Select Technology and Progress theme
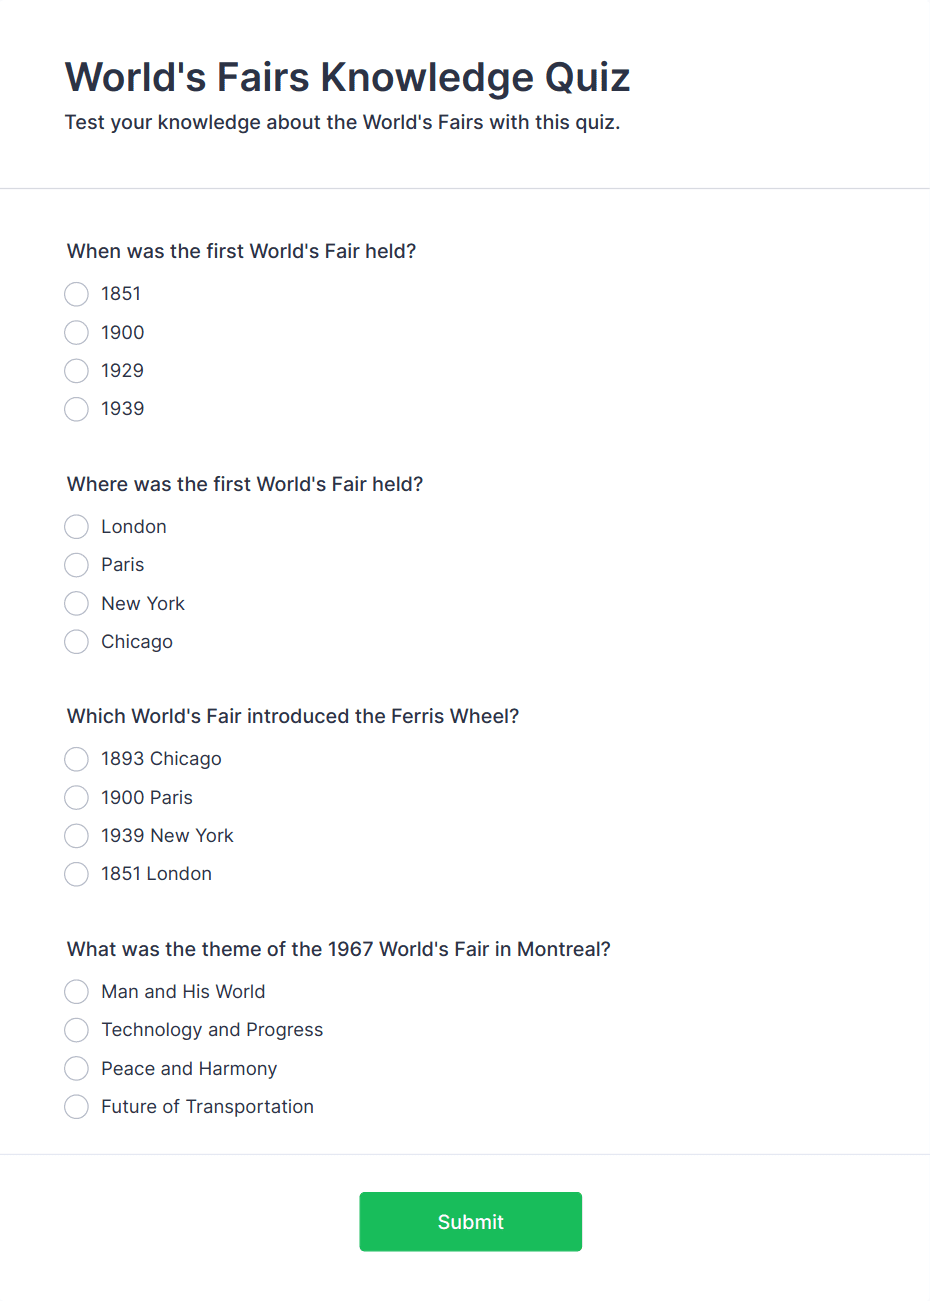Viewport: 930px width, 1301px height. coord(77,1030)
